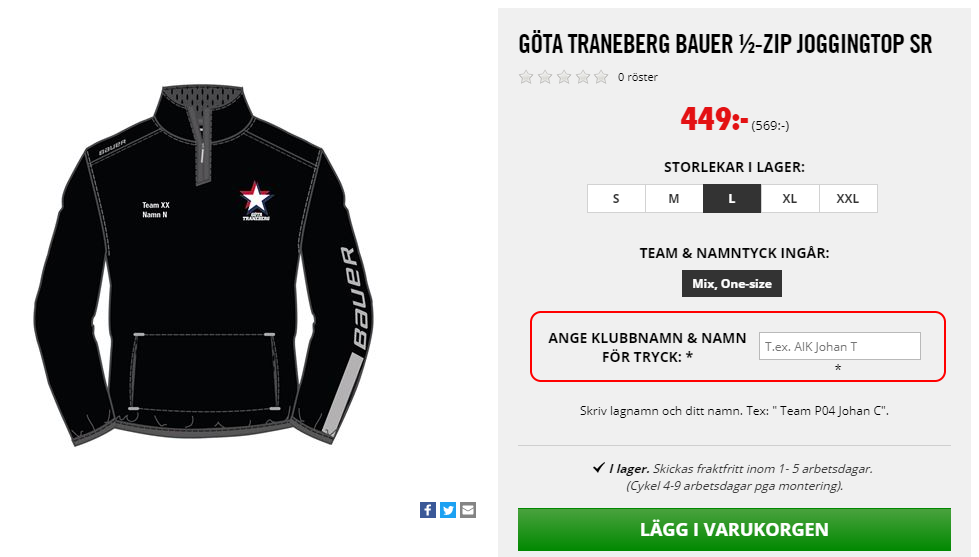Viewport: 979px width, 557px height.
Task: Click the Göta Traneberg star logo on the shirt
Action: tap(256, 201)
